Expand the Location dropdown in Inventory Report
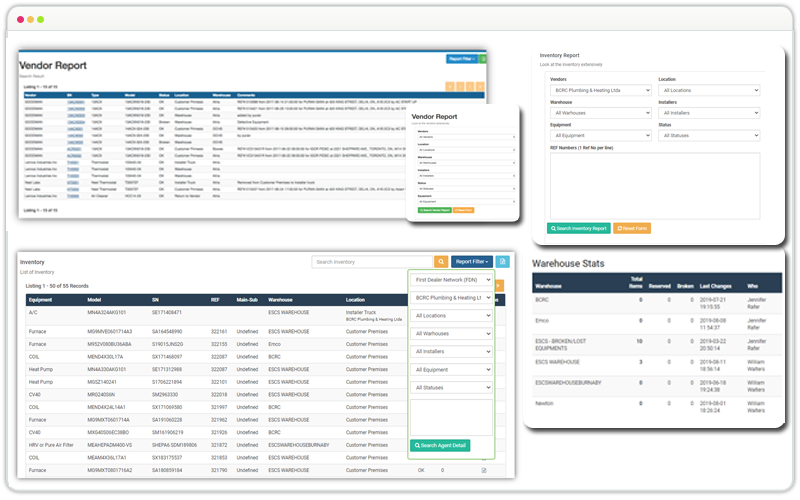The image size is (800, 500). pyautogui.click(x=707, y=90)
